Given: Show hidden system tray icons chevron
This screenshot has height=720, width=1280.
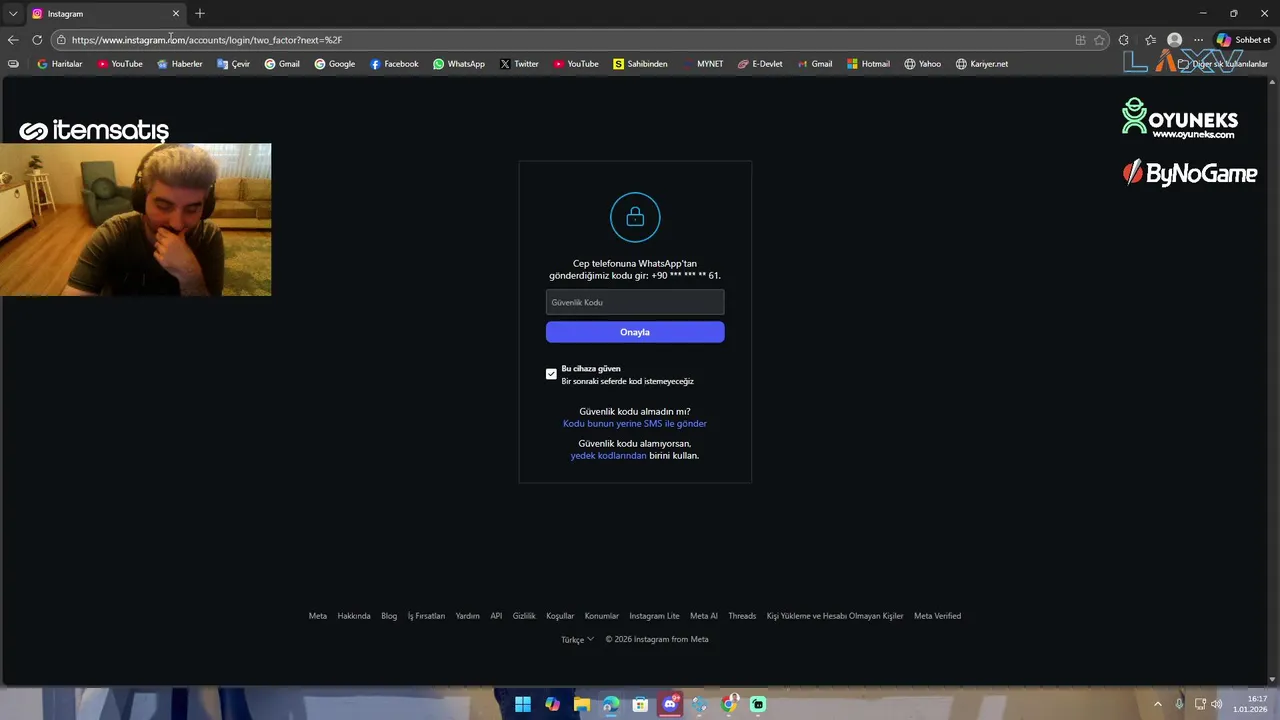Looking at the screenshot, I should pos(1158,704).
